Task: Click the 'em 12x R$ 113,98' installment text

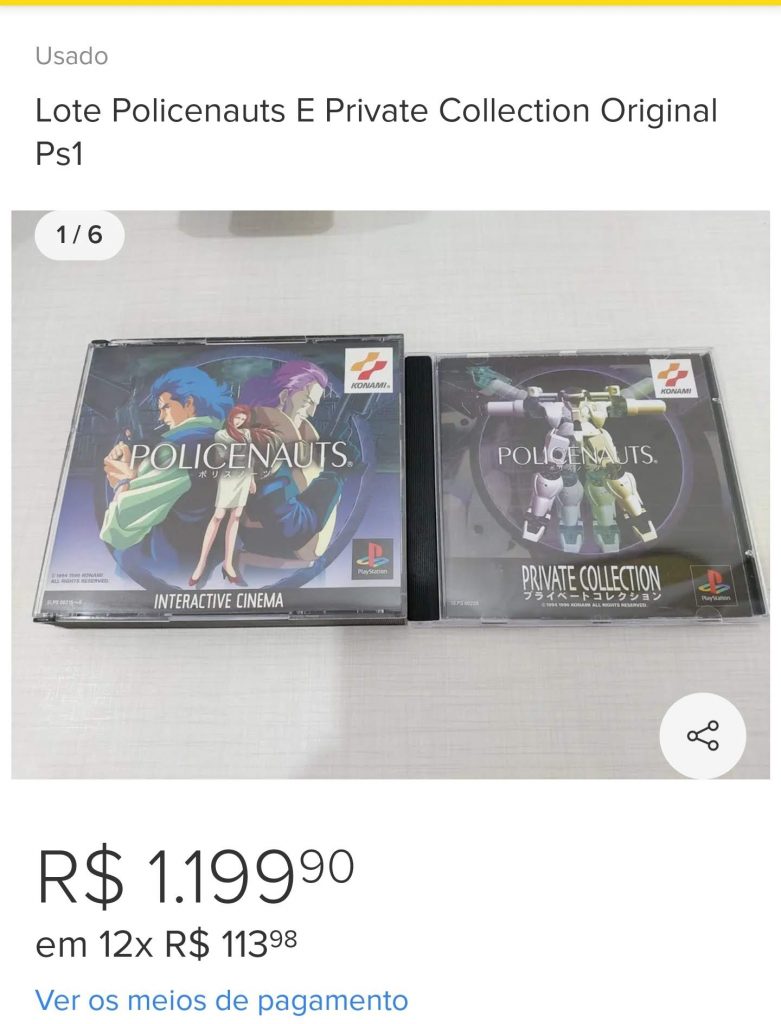Action: pyautogui.click(x=166, y=944)
